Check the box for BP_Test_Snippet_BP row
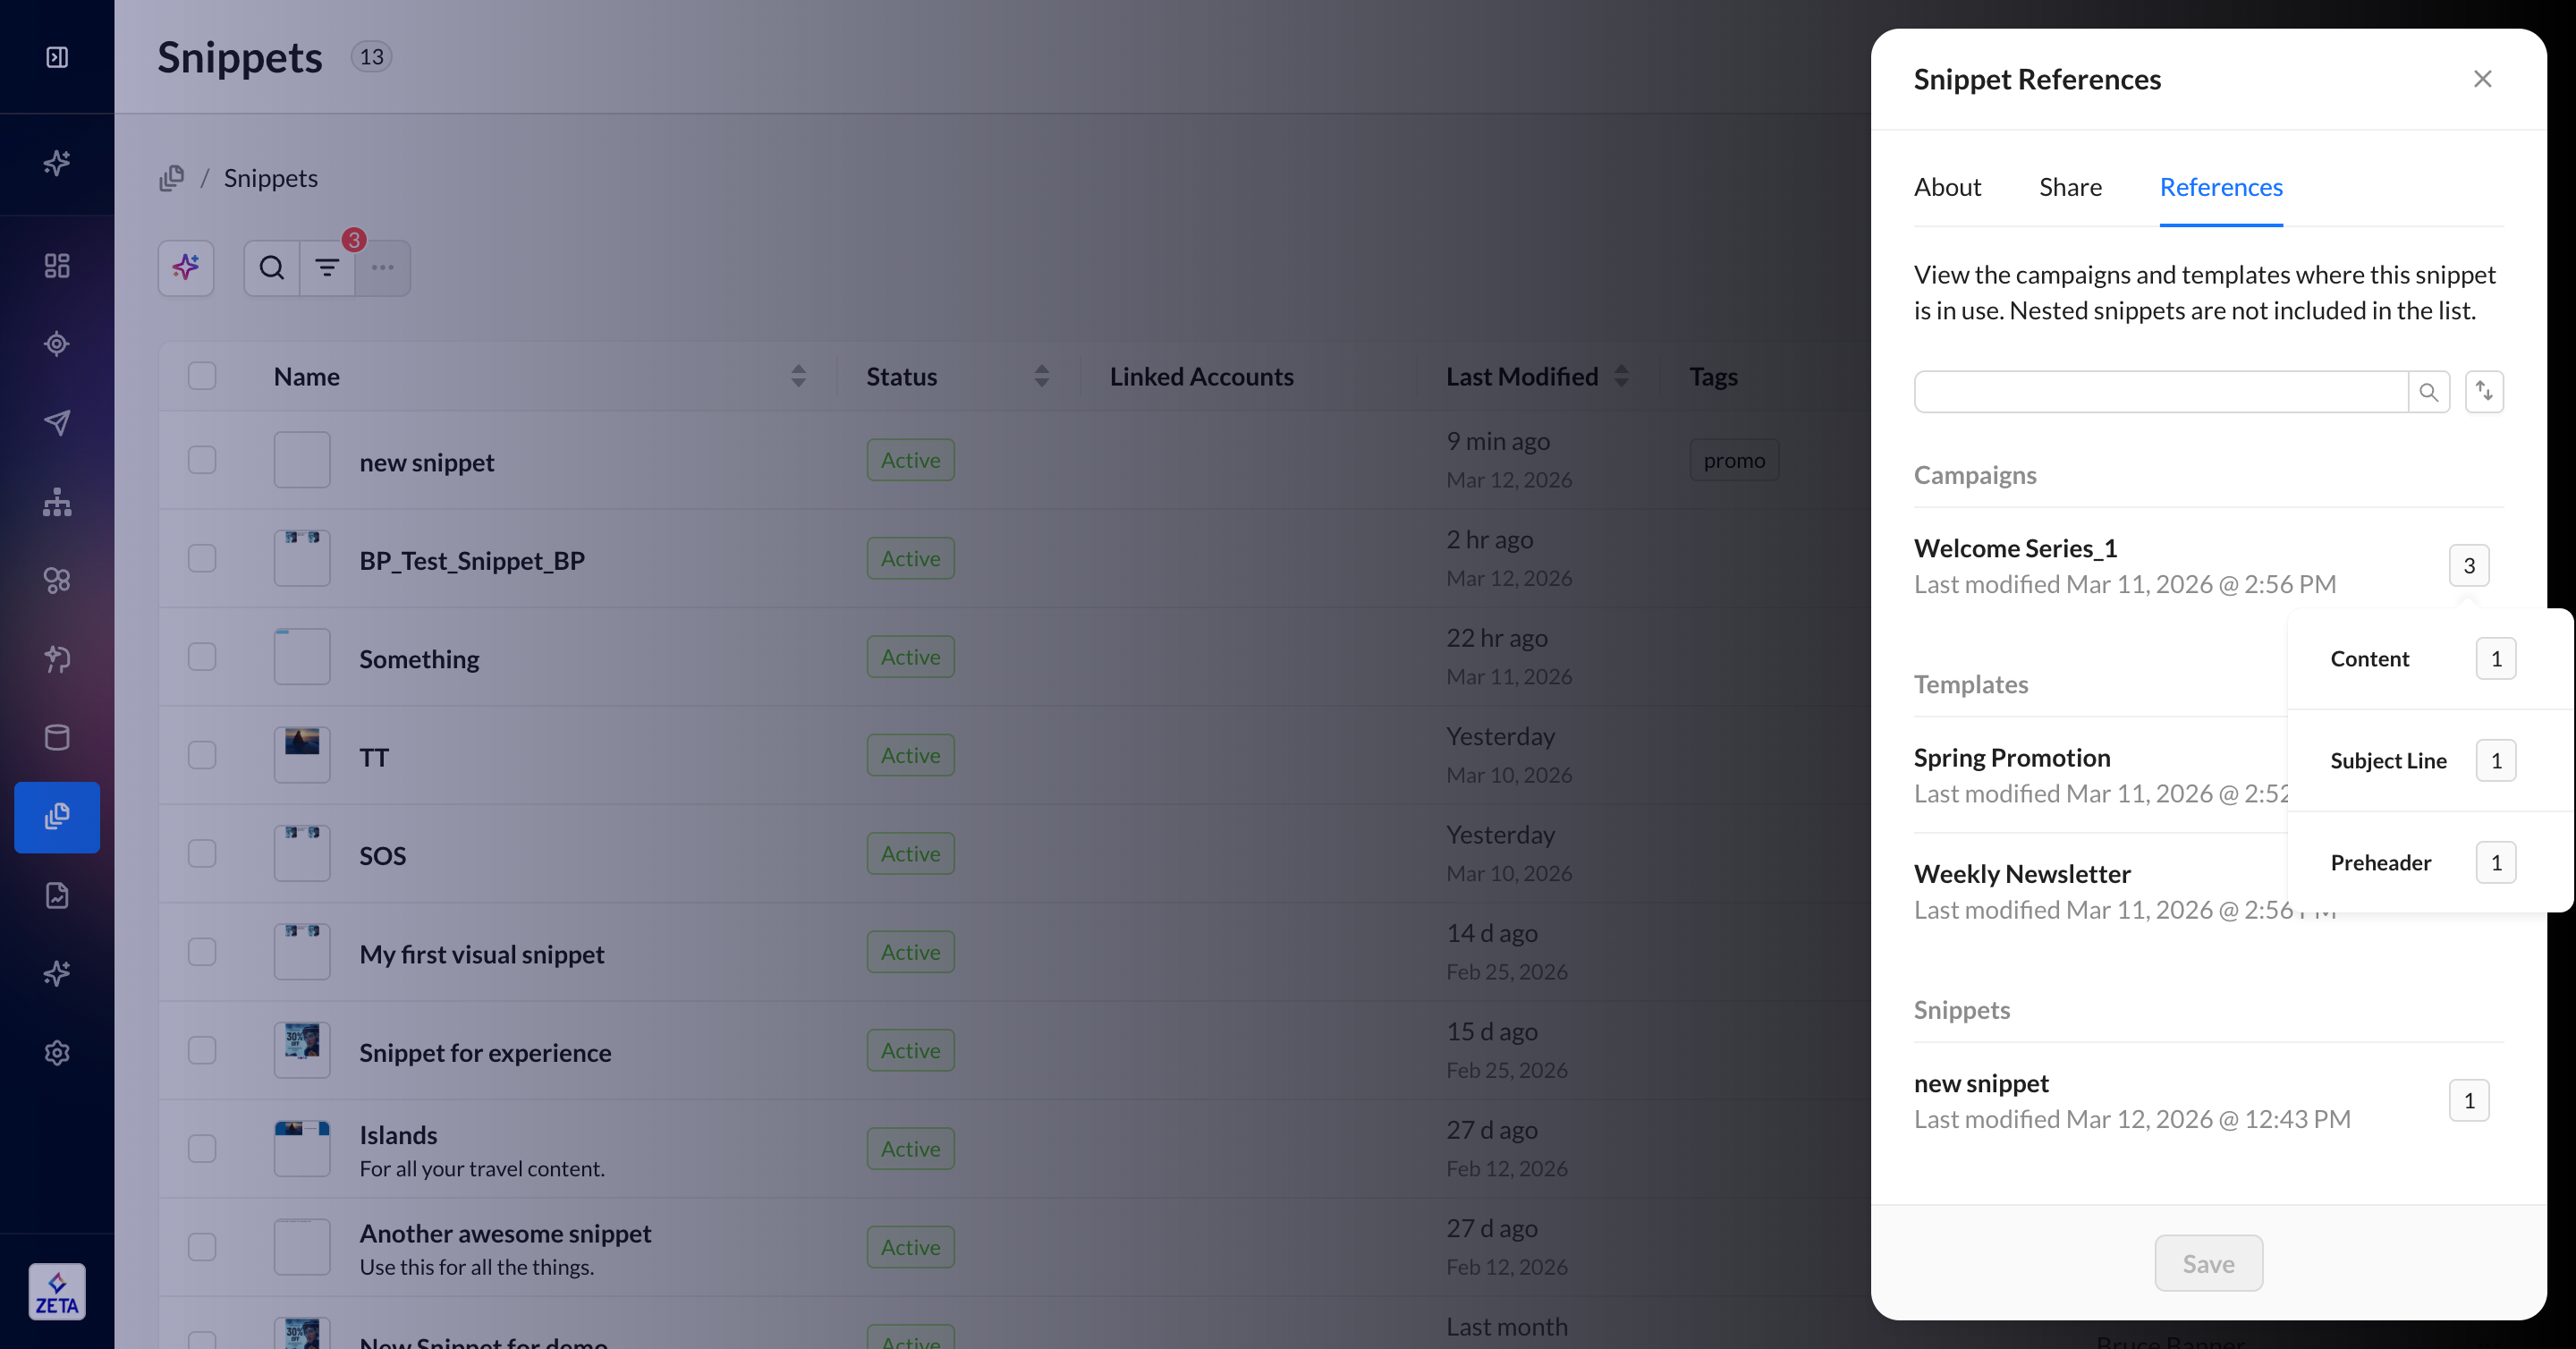The height and width of the screenshot is (1349, 2576). coord(202,558)
